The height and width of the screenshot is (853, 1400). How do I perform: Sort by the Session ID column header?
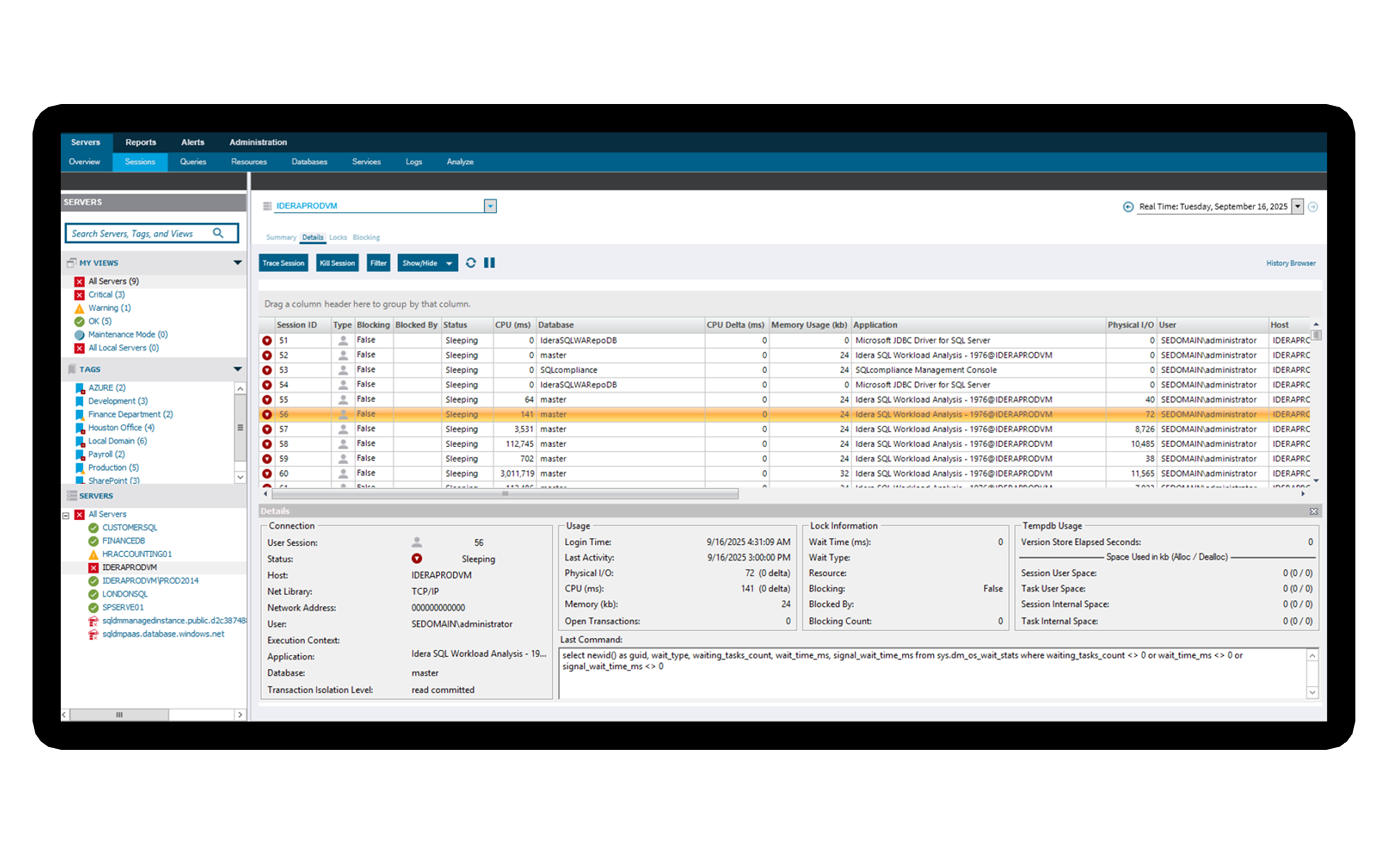(x=302, y=325)
